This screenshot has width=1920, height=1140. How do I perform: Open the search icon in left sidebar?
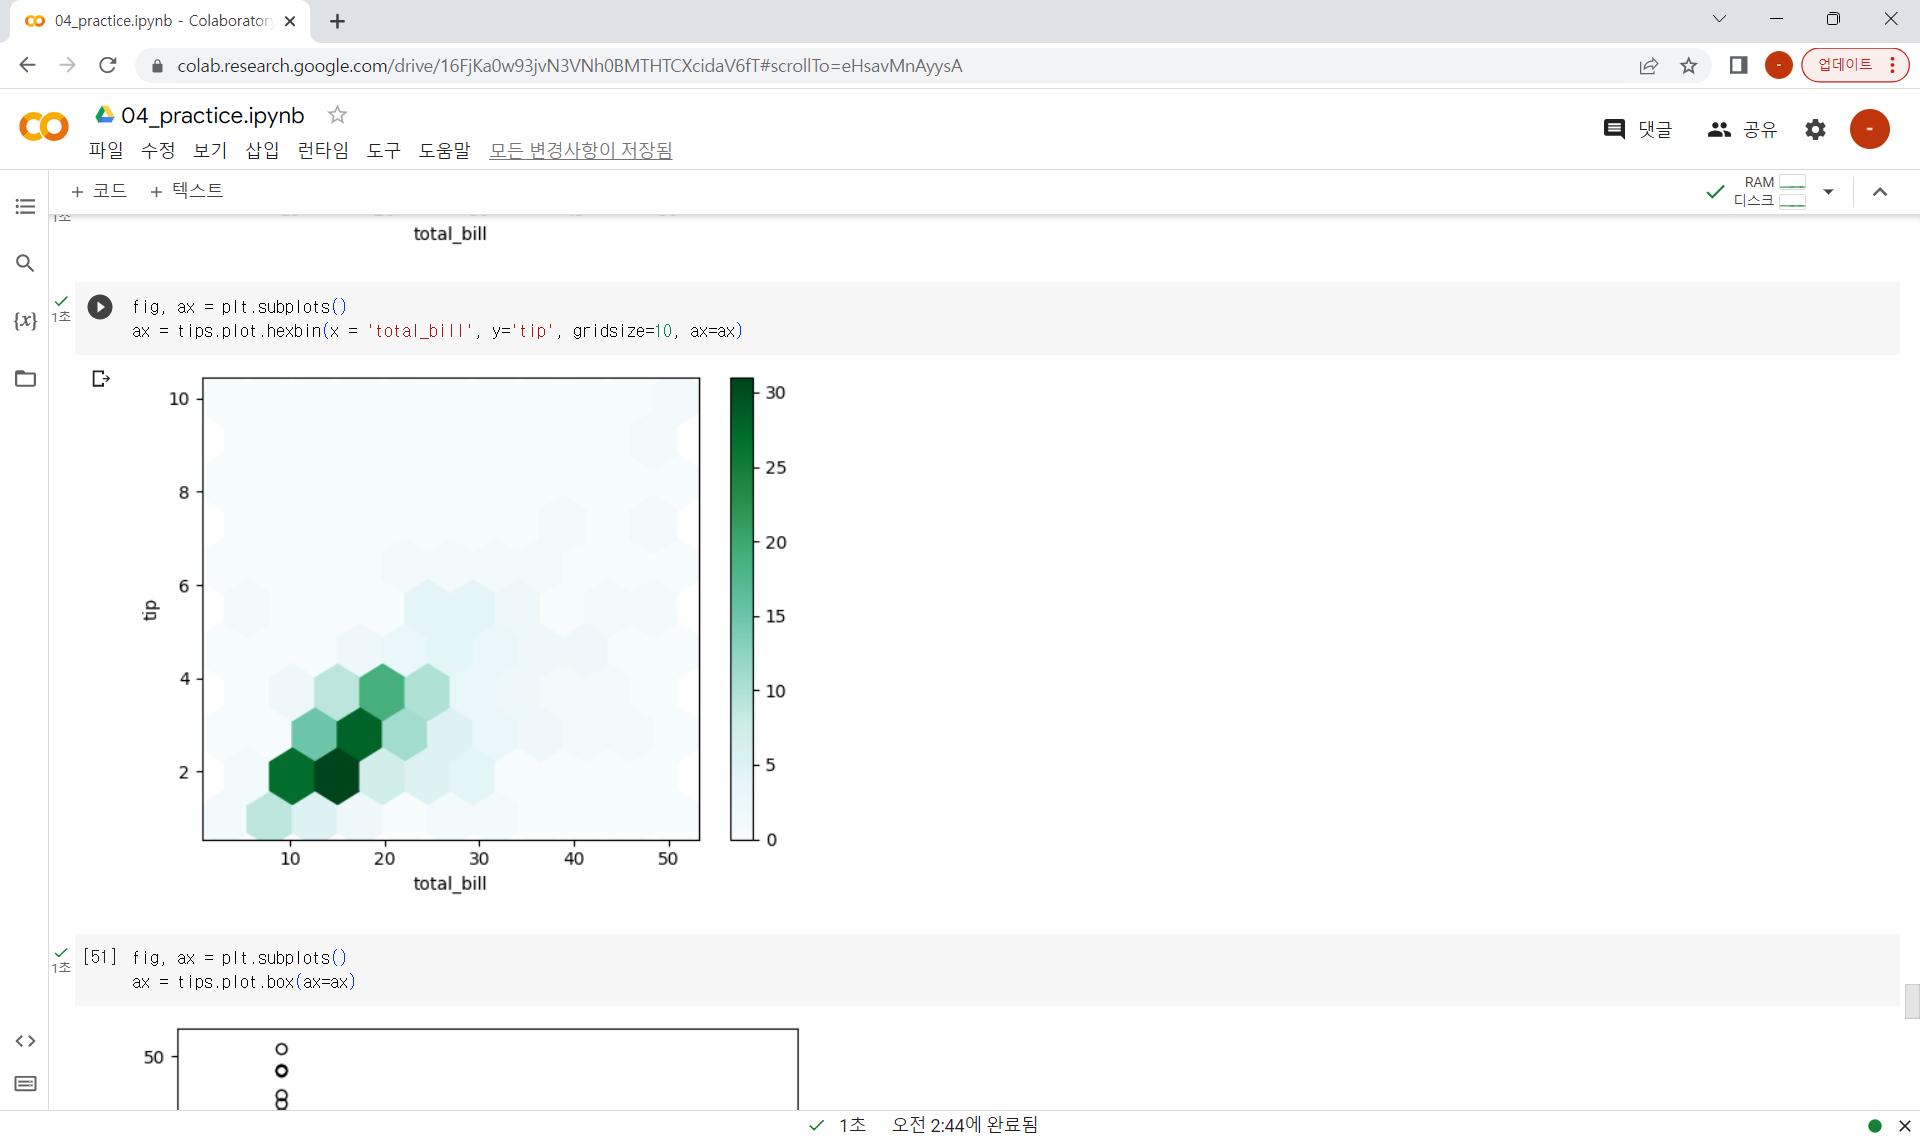pyautogui.click(x=25, y=264)
